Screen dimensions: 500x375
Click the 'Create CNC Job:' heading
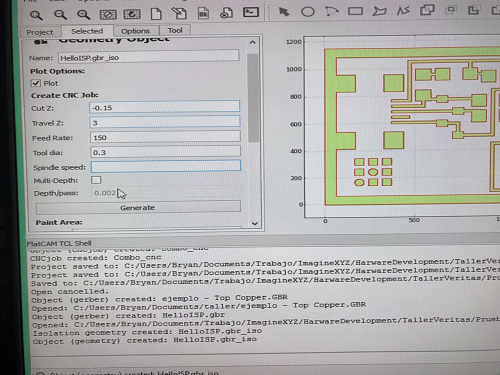[65, 95]
